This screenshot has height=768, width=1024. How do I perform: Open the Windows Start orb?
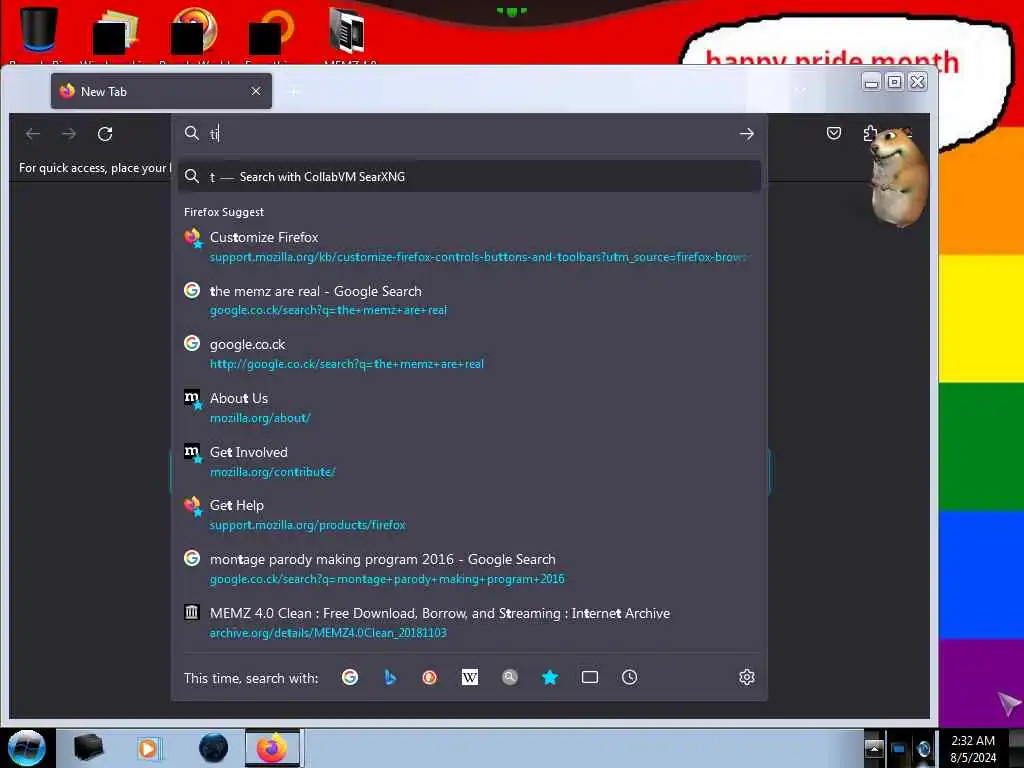click(27, 748)
